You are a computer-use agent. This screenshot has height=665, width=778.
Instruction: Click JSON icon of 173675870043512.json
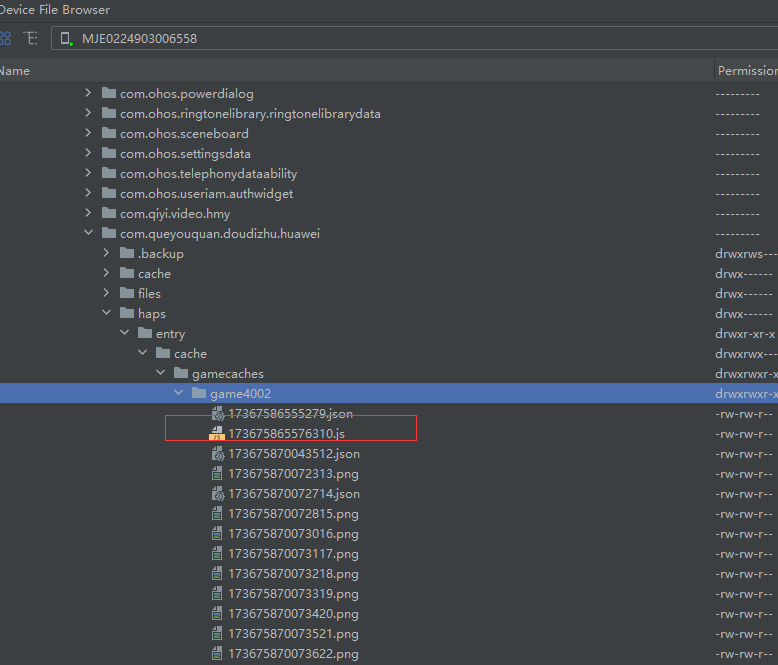point(218,454)
